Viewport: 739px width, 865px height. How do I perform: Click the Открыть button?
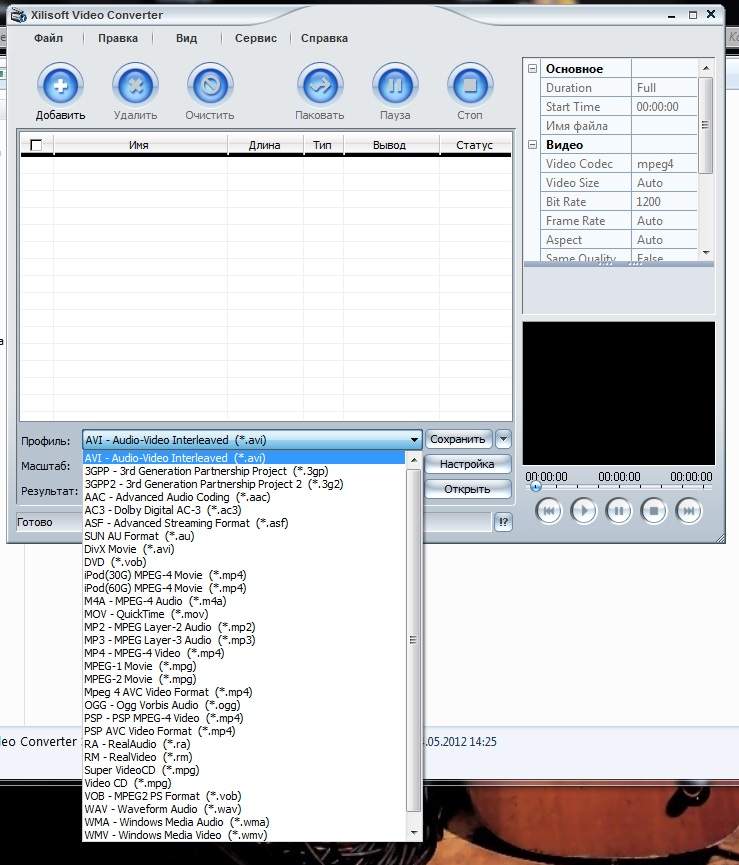coord(467,489)
